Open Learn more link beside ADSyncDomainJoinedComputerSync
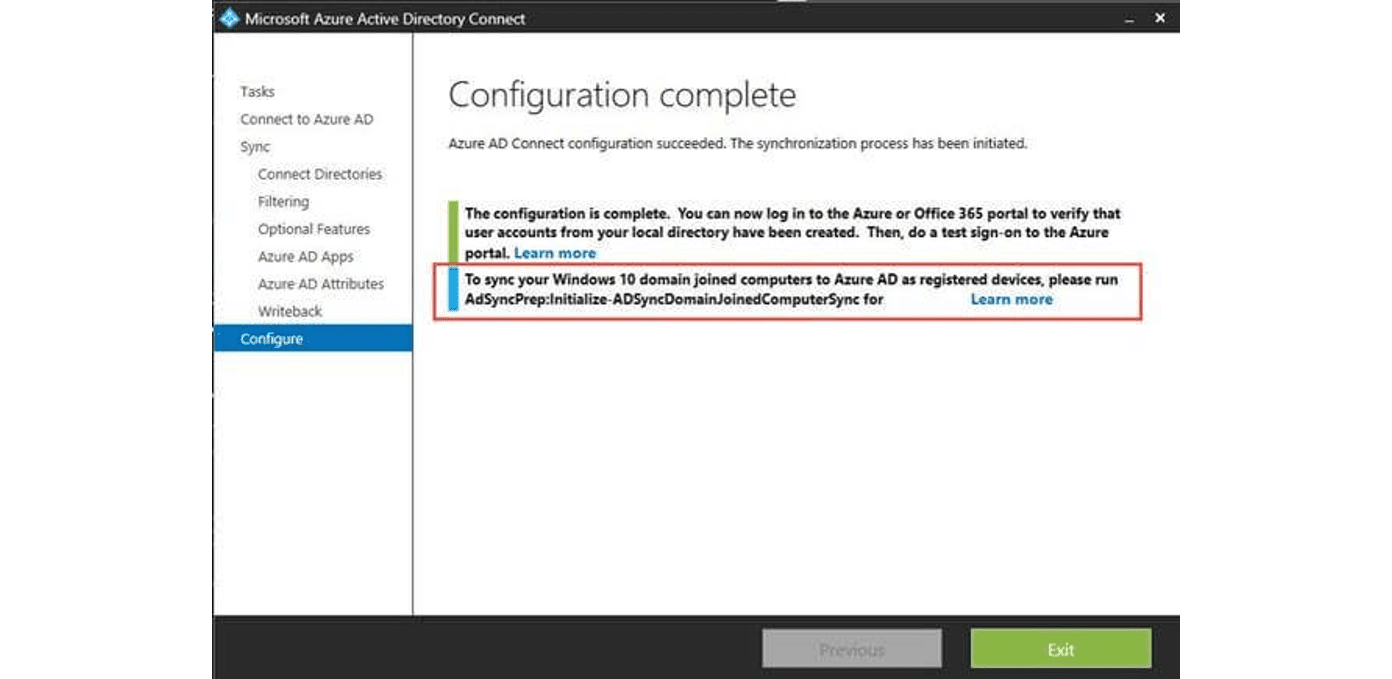The height and width of the screenshot is (679, 1392). click(x=1011, y=299)
